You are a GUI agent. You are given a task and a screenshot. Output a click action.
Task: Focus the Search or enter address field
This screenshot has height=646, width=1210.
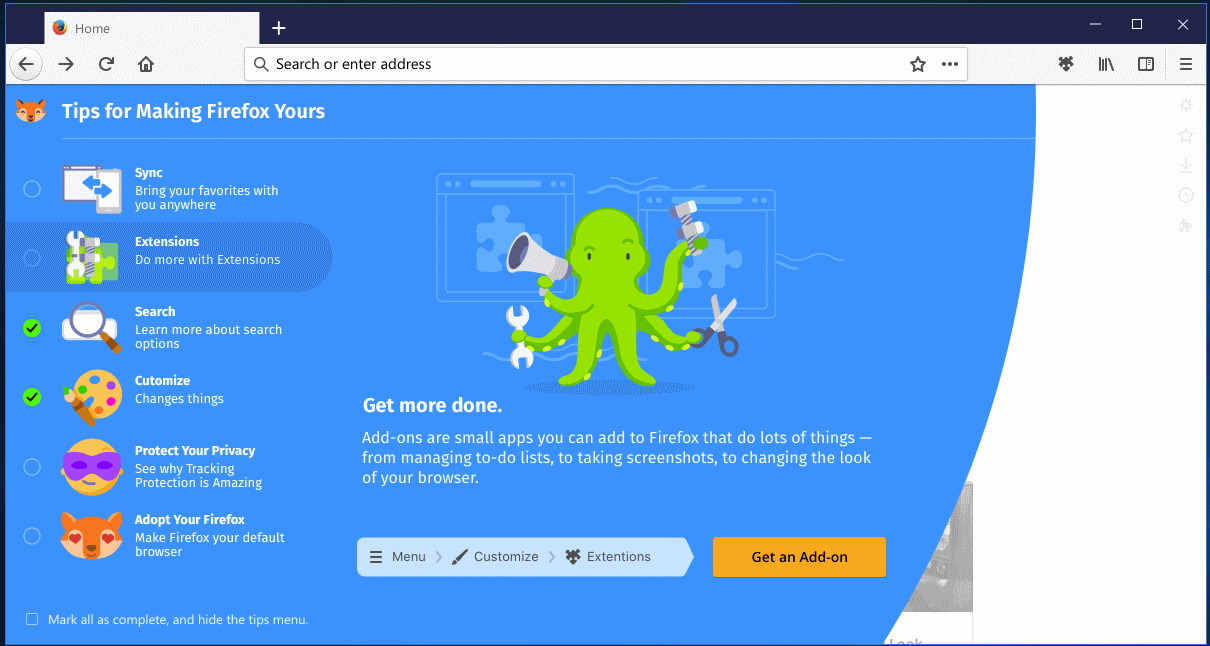[605, 65]
